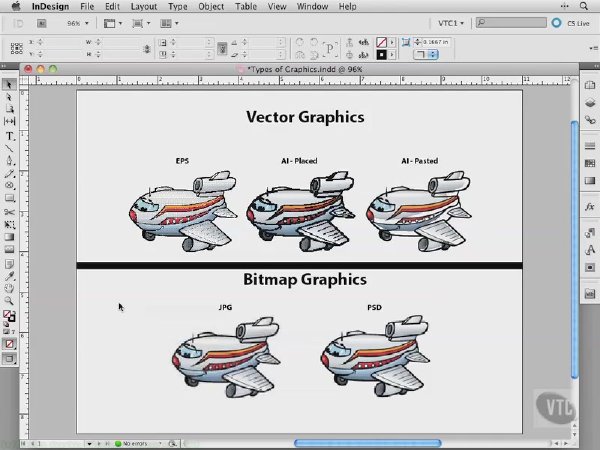Open the Stroke panel icon

point(590,145)
